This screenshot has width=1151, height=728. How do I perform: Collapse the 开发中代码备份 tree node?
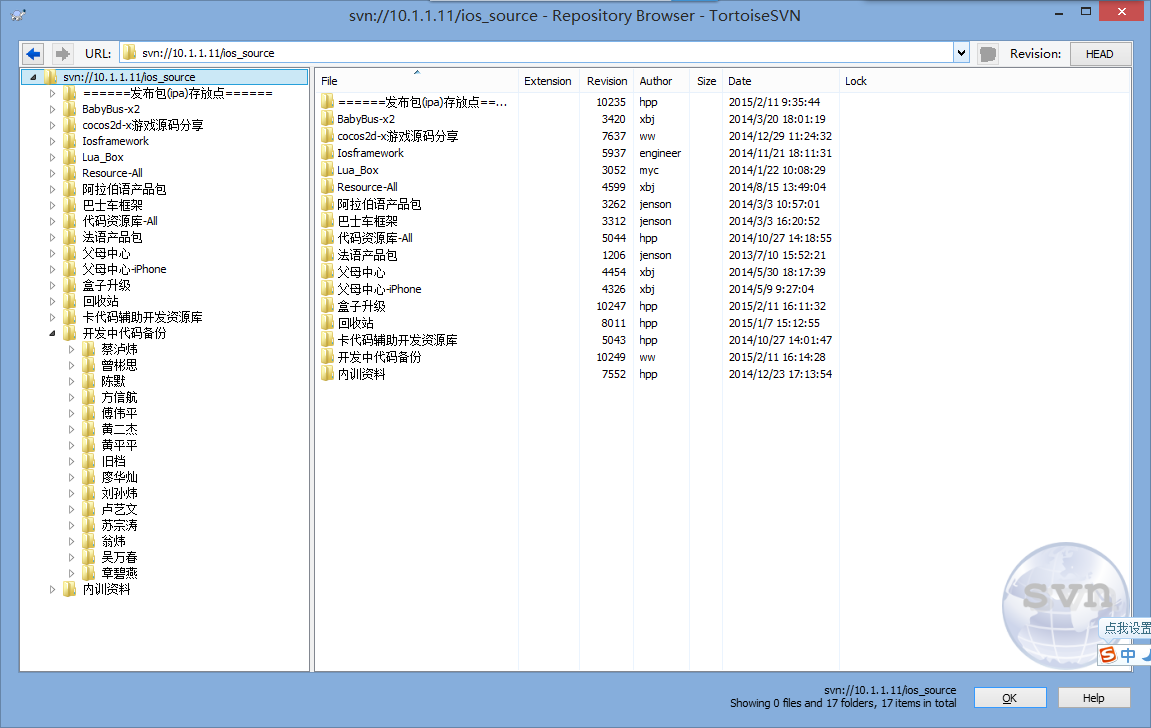tap(52, 333)
